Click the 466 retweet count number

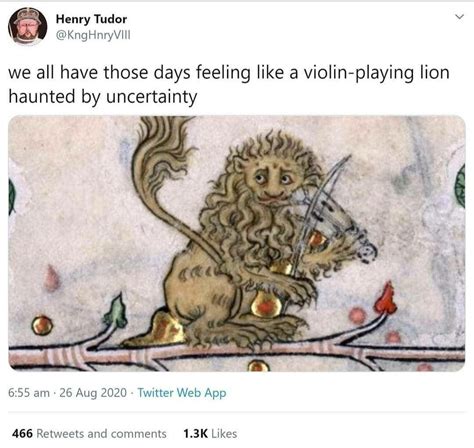click(22, 434)
